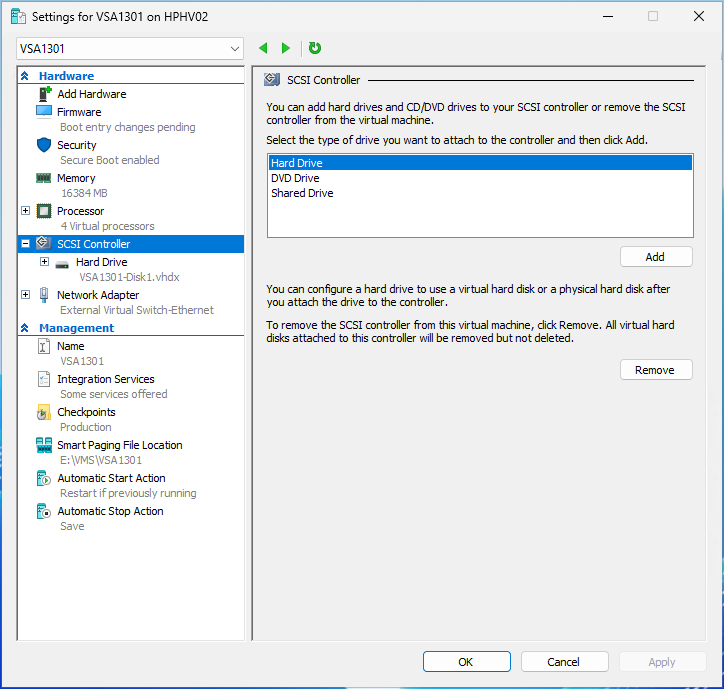Click the Memory chip icon

[44, 178]
